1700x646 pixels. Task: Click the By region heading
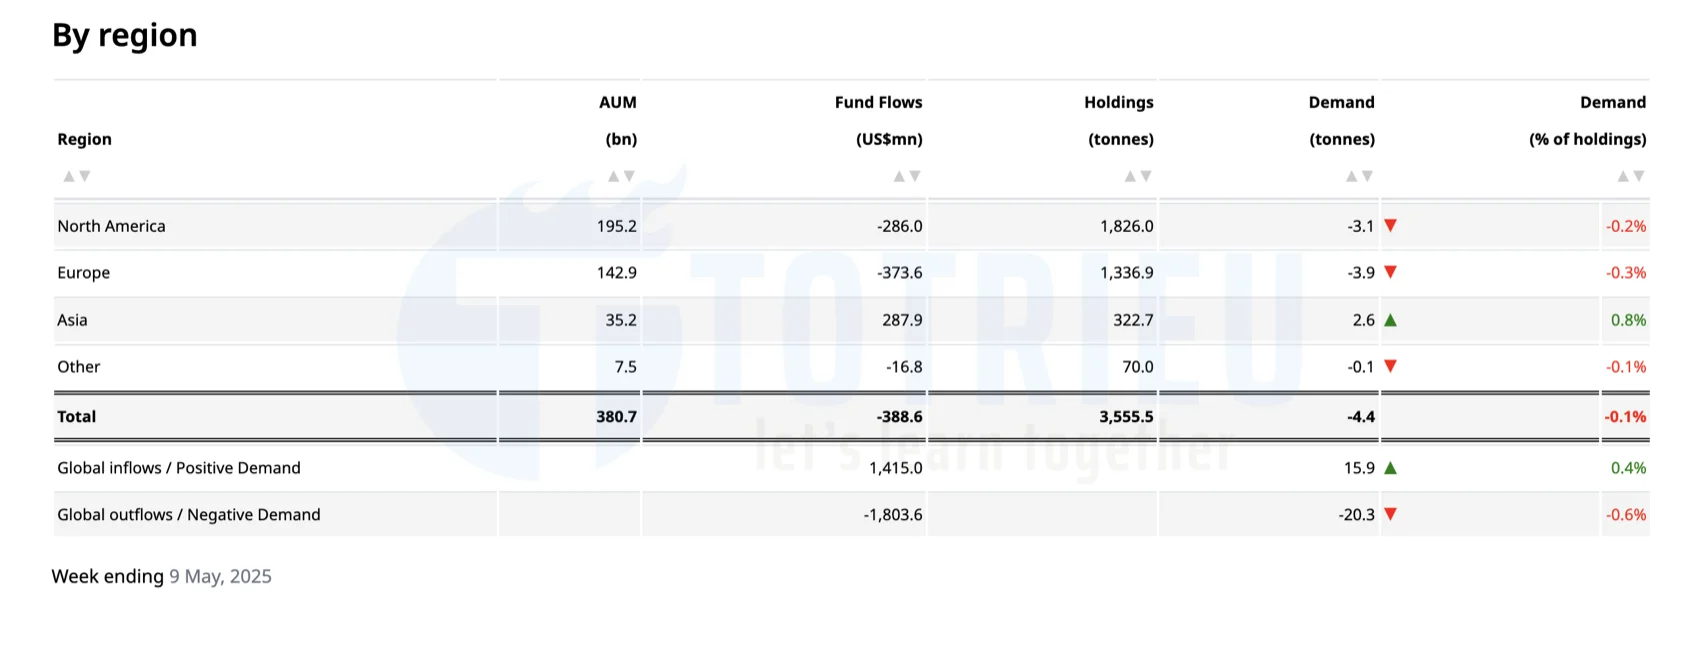[125, 35]
